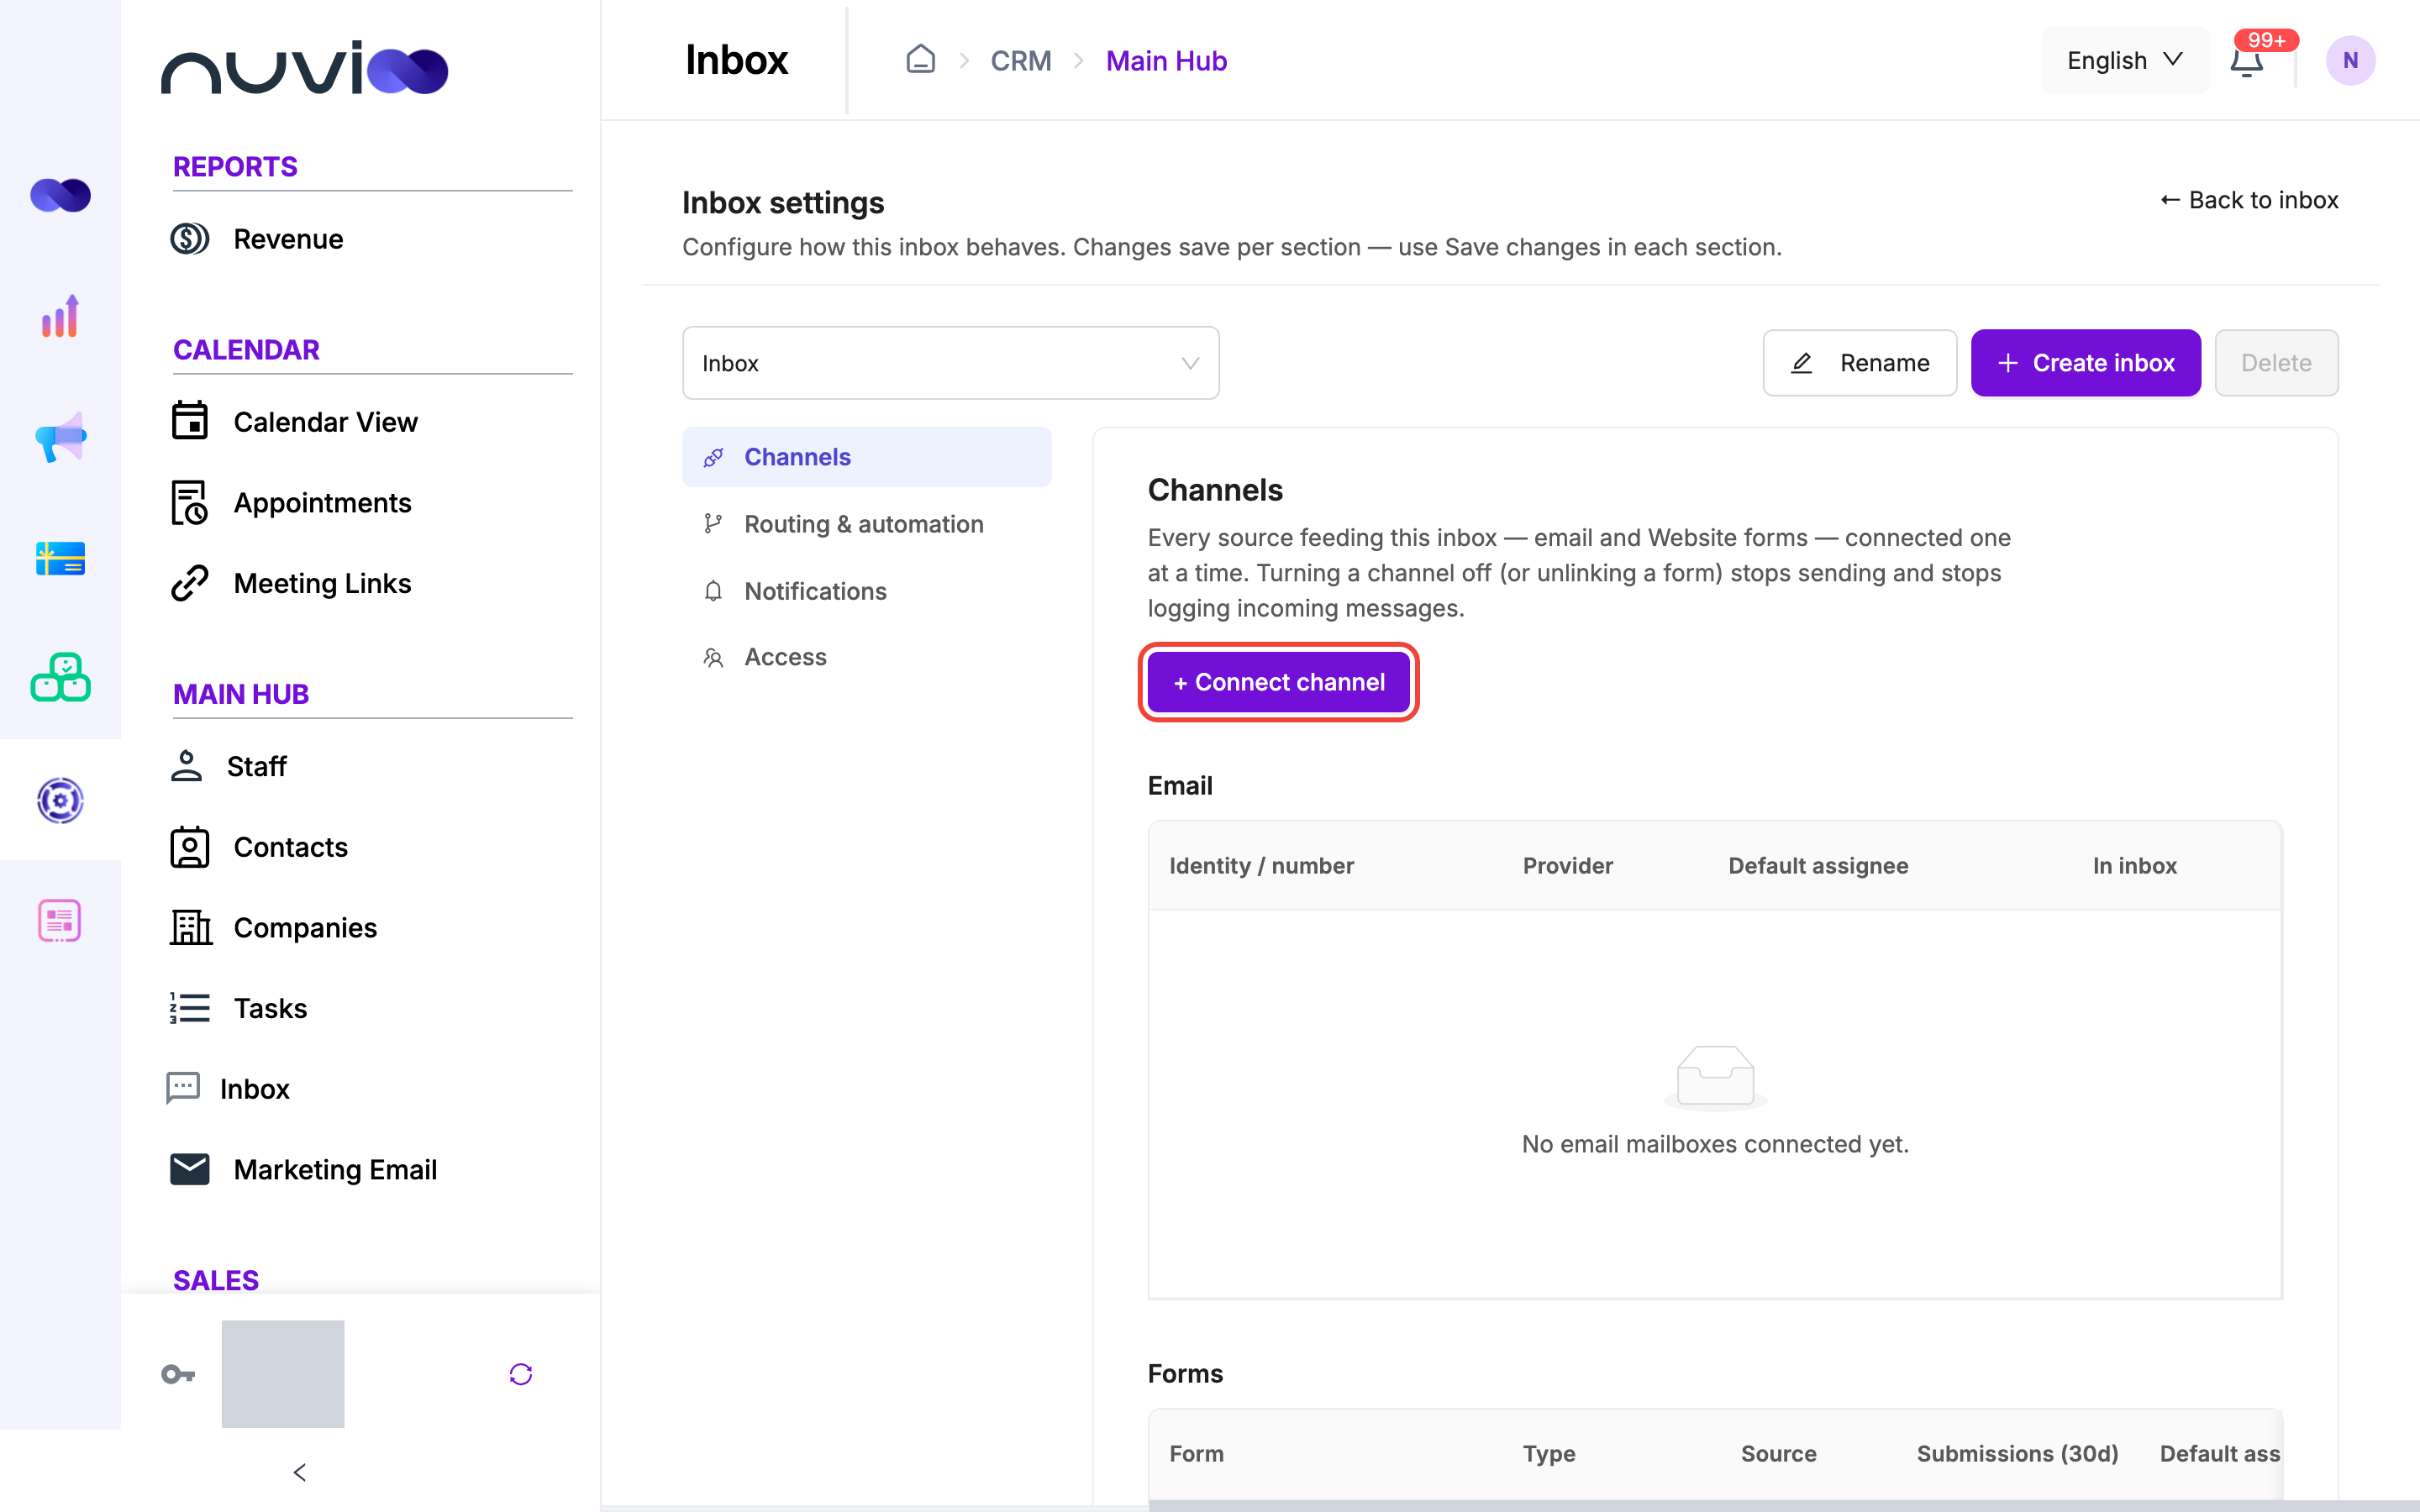This screenshot has height=1512, width=2420.
Task: Open Contacts in Main Hub
Action: tap(259, 848)
